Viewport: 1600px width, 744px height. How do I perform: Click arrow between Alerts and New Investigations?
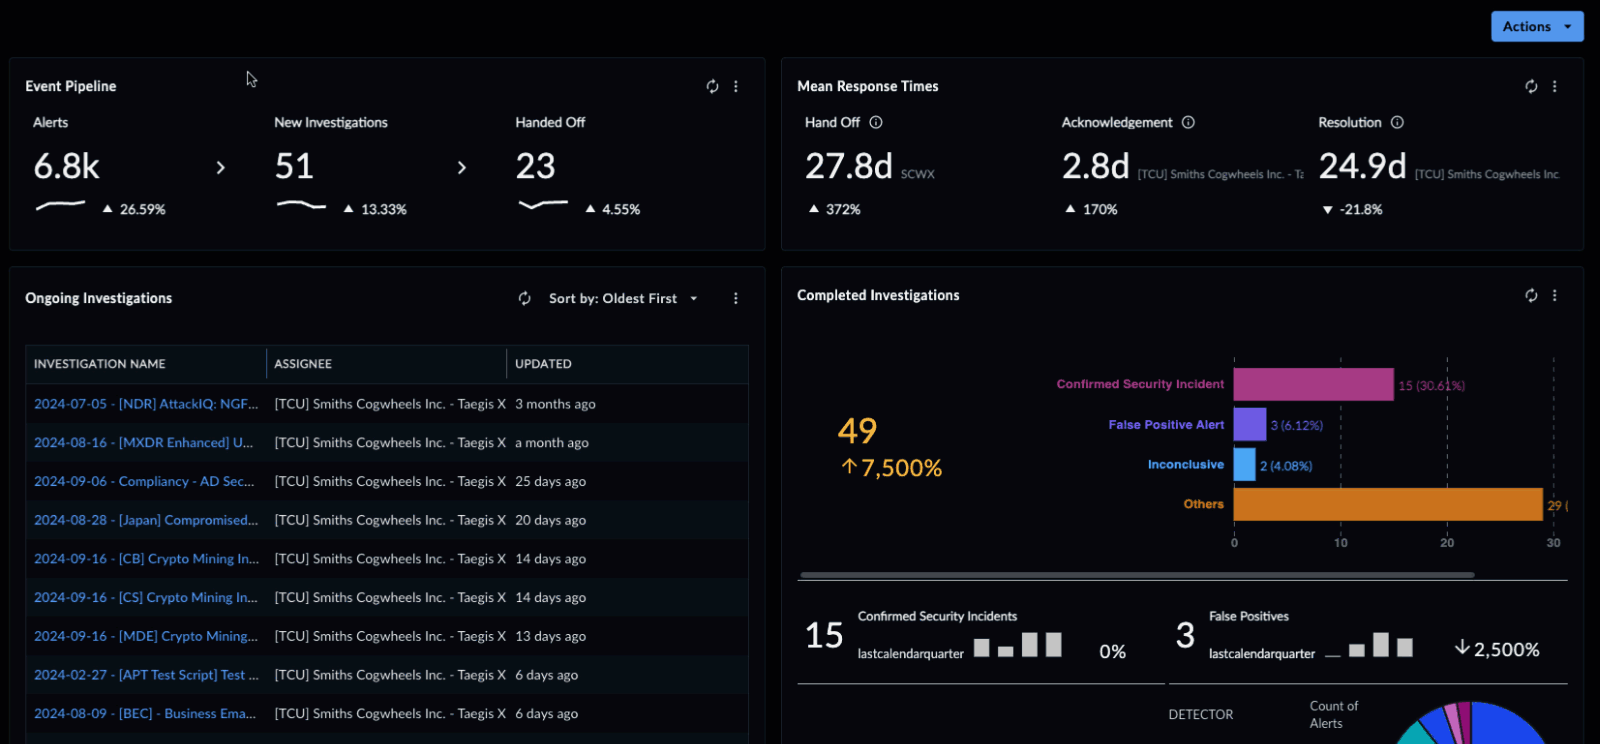tap(221, 168)
